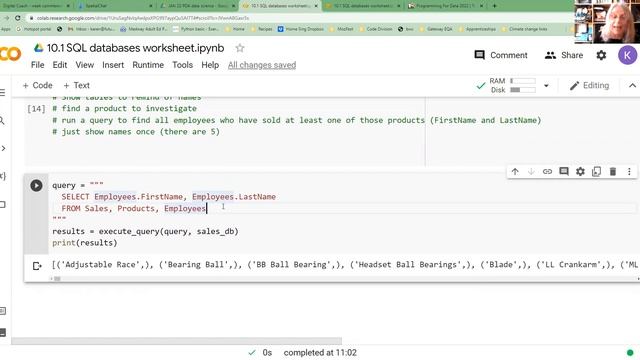
Task: Click the 'completed at 11:02' status text
Action: pyautogui.click(x=320, y=353)
